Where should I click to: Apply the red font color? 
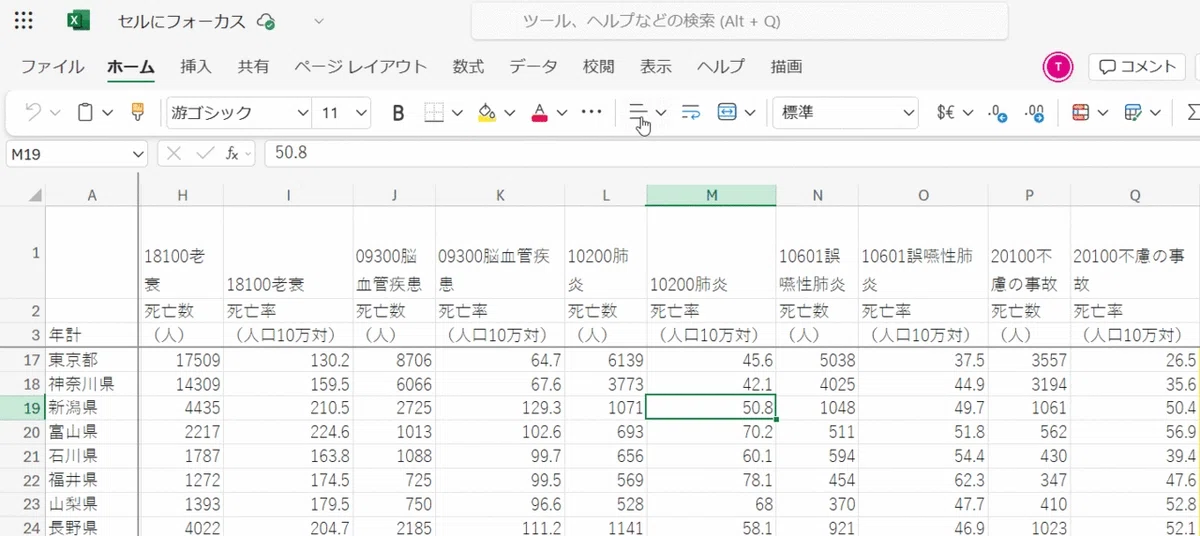(540, 113)
